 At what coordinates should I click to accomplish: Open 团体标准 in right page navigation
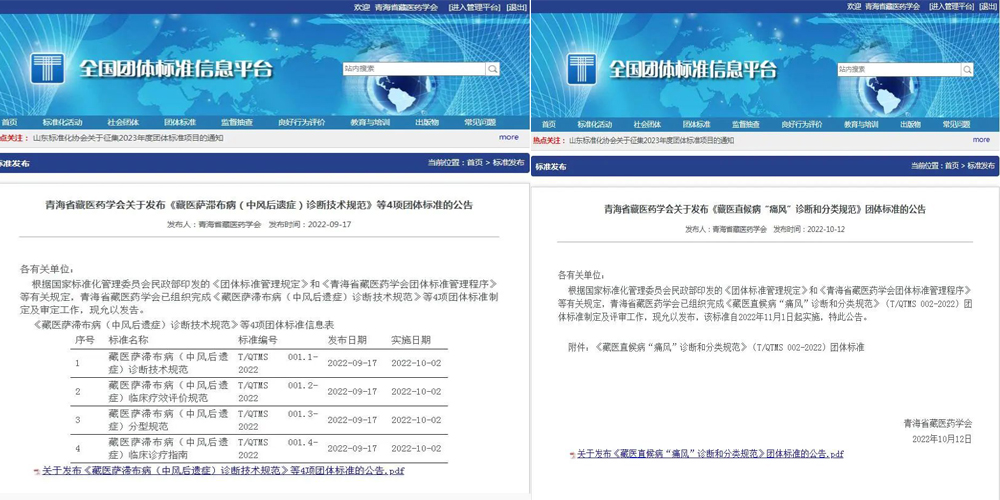[697, 124]
